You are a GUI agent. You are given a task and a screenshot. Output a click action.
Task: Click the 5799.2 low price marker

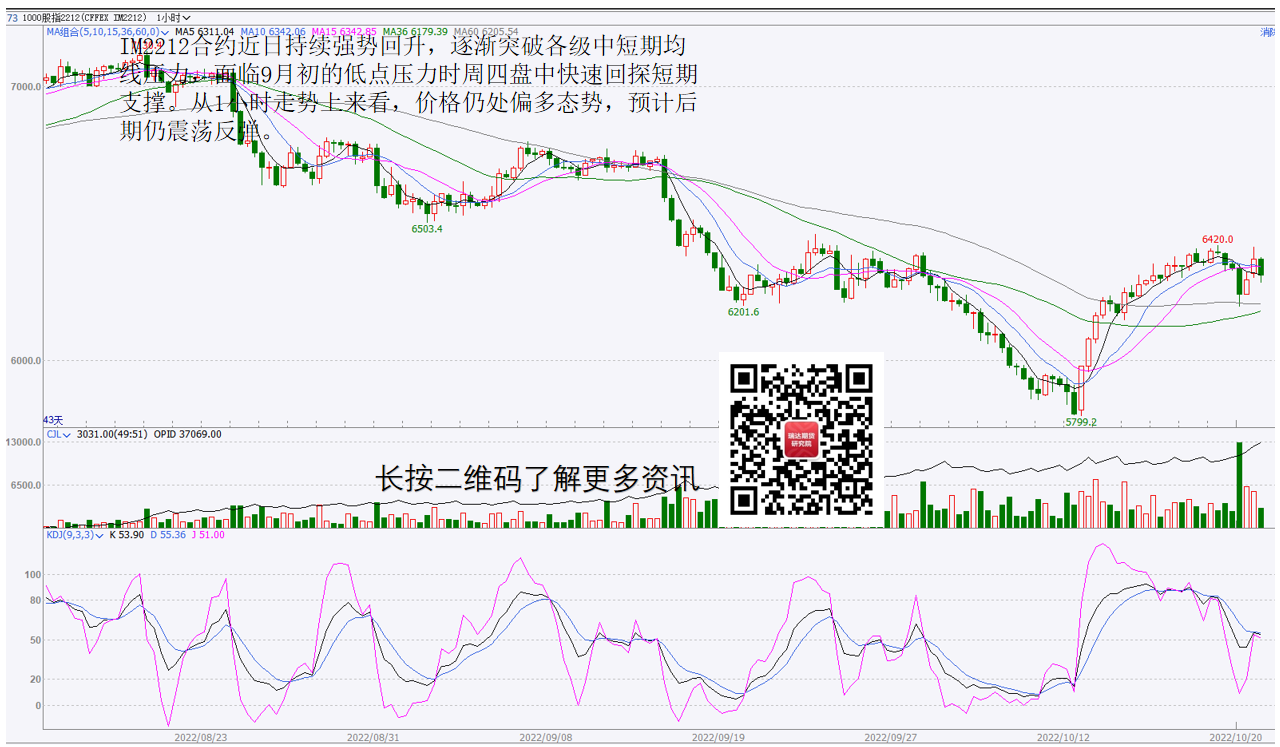[1079, 422]
